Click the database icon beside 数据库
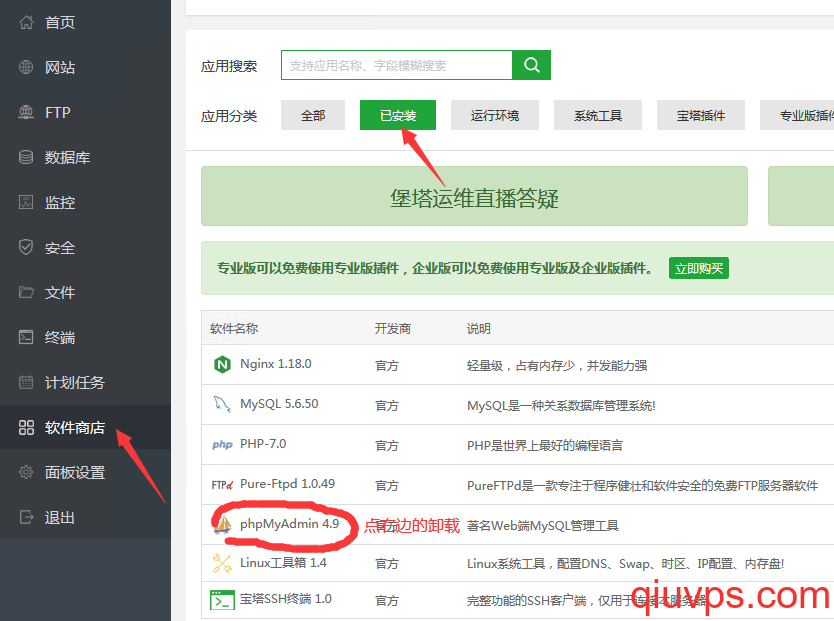The height and width of the screenshot is (621, 834). tap(26, 157)
